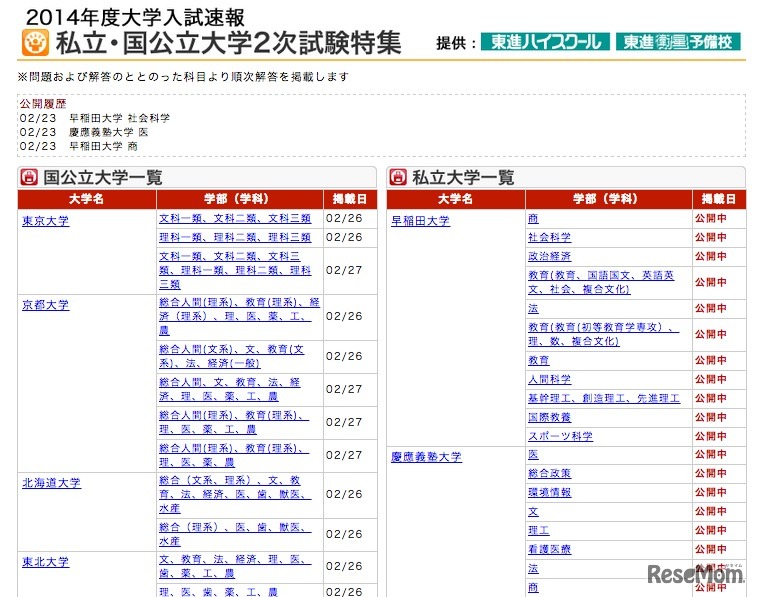Open the 東京大学 link
This screenshot has height=597, width=758.
(45, 221)
